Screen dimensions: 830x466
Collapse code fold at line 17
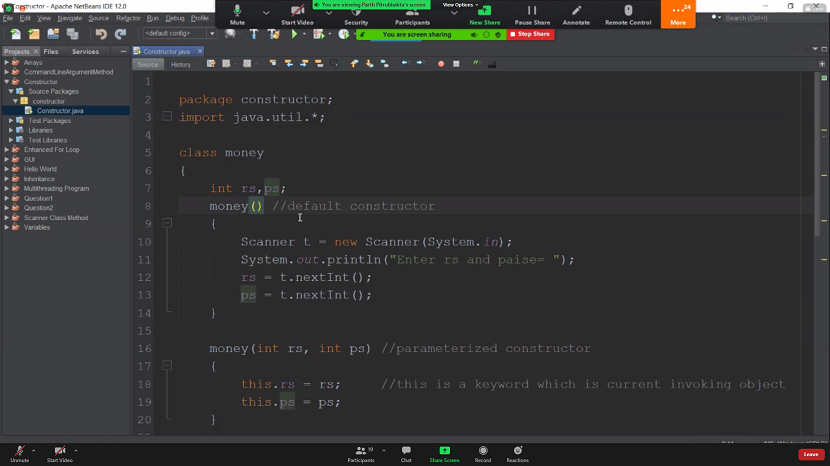click(167, 365)
